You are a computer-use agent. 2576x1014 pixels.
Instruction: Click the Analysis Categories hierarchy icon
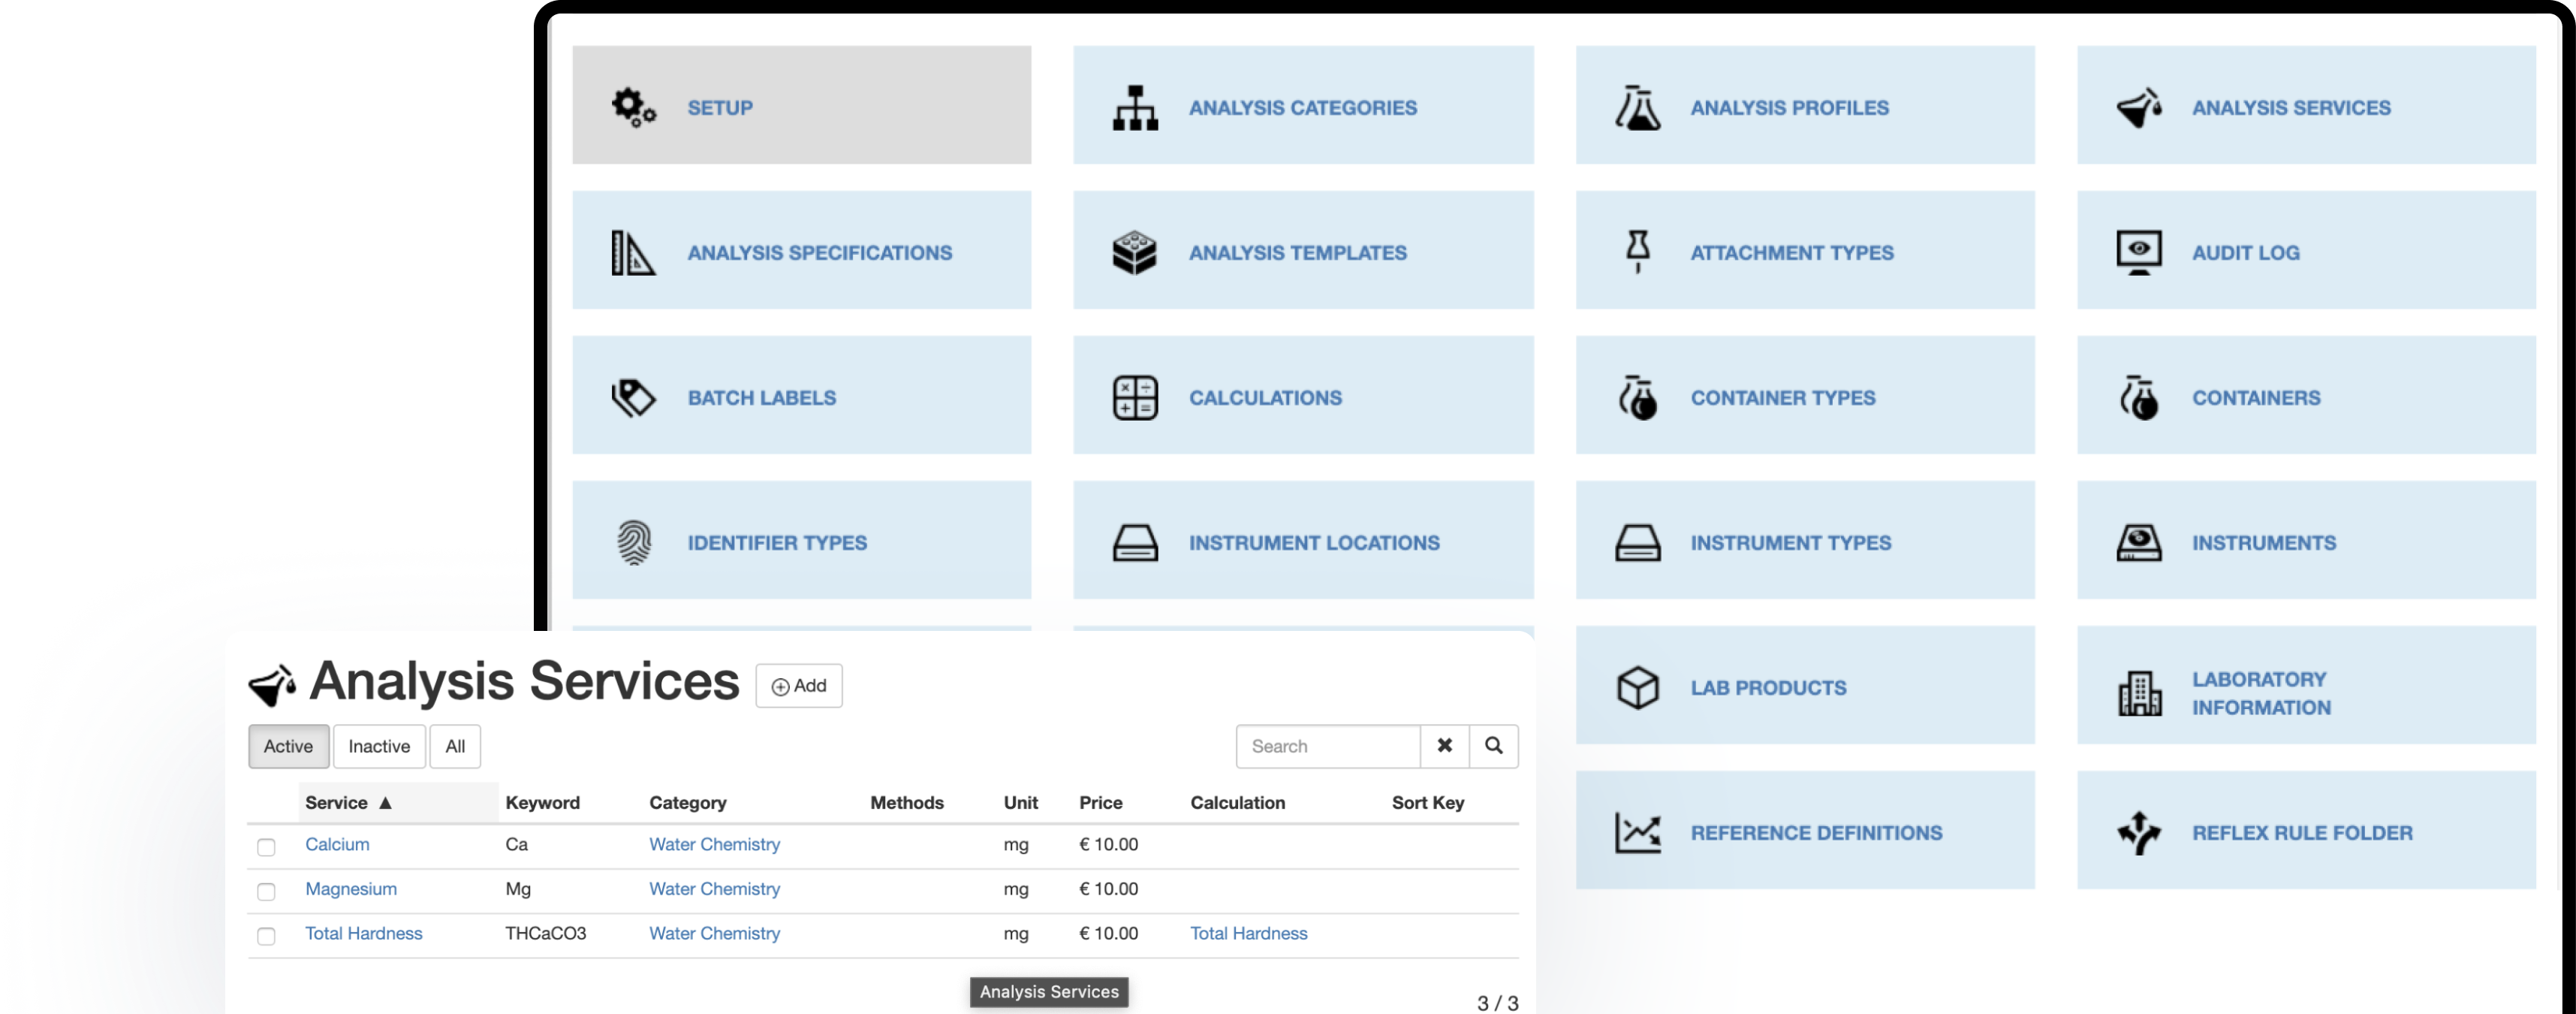tap(1135, 107)
